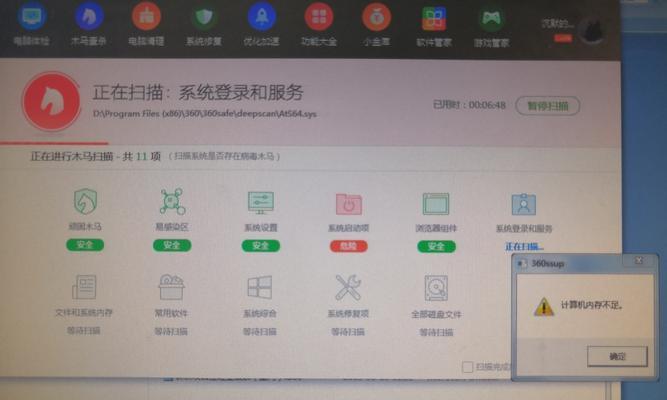Image resolution: width=667 pixels, height=400 pixels.
Task: Click the 暂停扫描 button
Action: point(547,106)
